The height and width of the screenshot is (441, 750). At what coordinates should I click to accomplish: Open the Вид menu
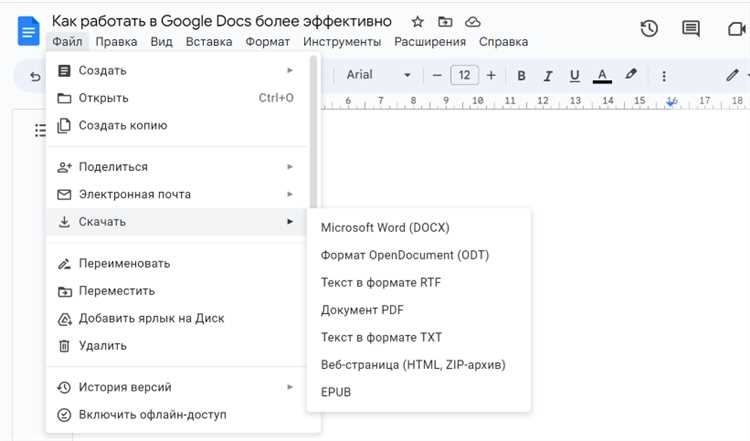(161, 42)
